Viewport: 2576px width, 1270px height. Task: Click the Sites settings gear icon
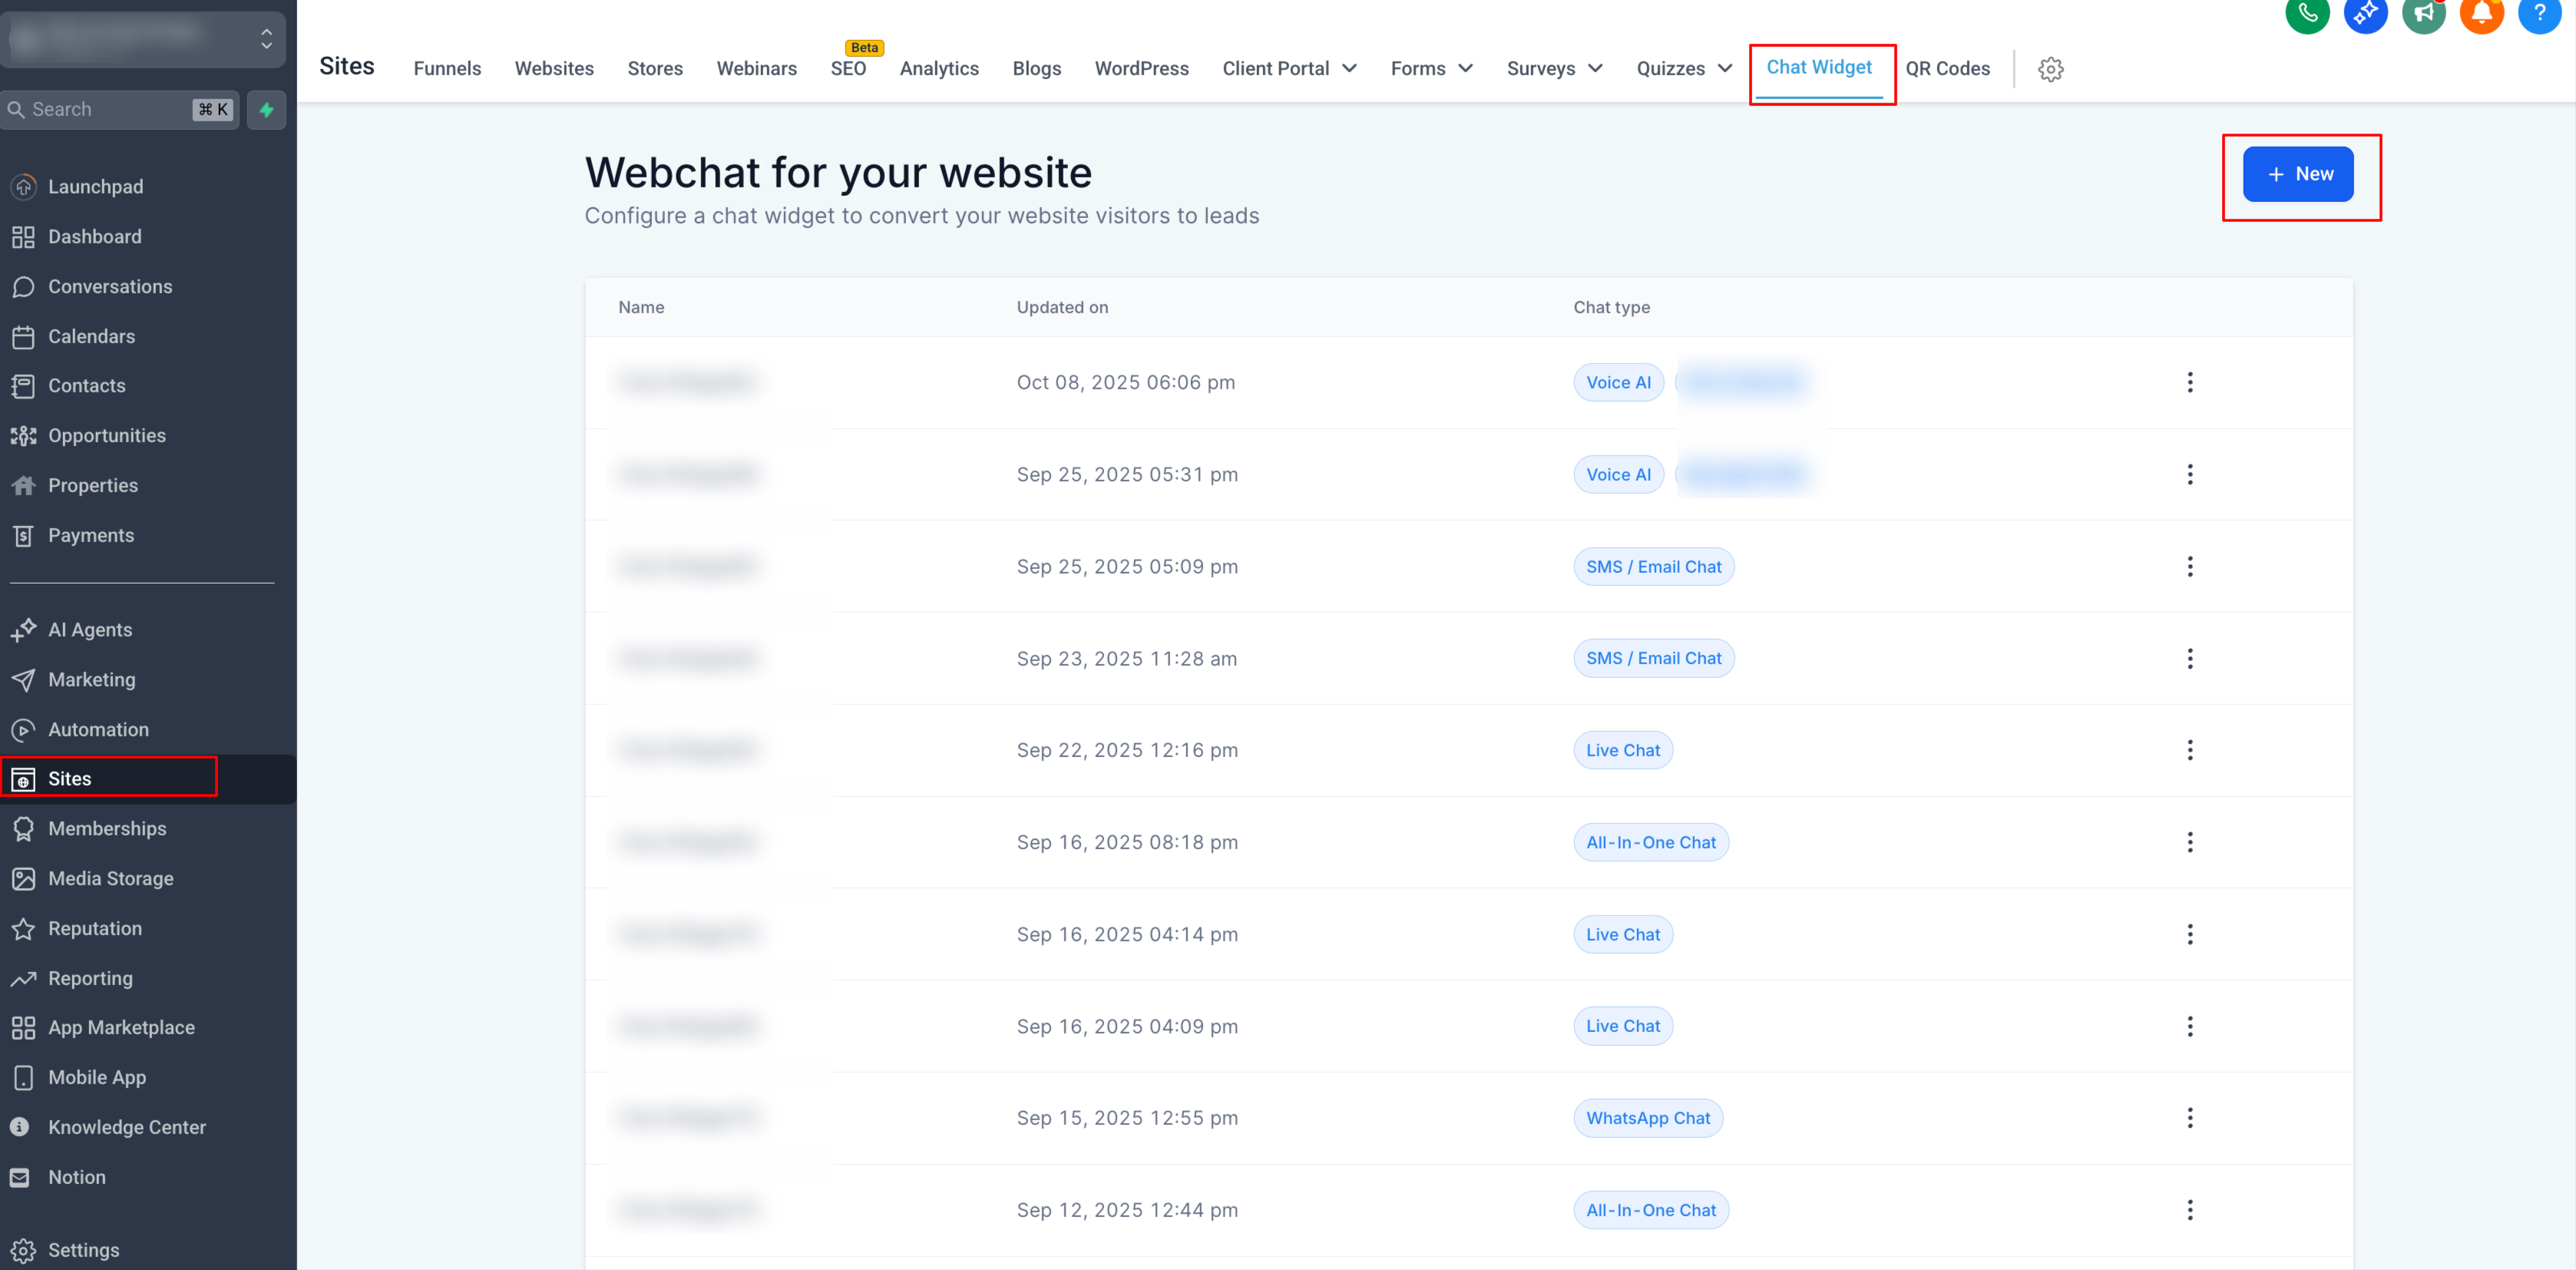coord(2050,69)
